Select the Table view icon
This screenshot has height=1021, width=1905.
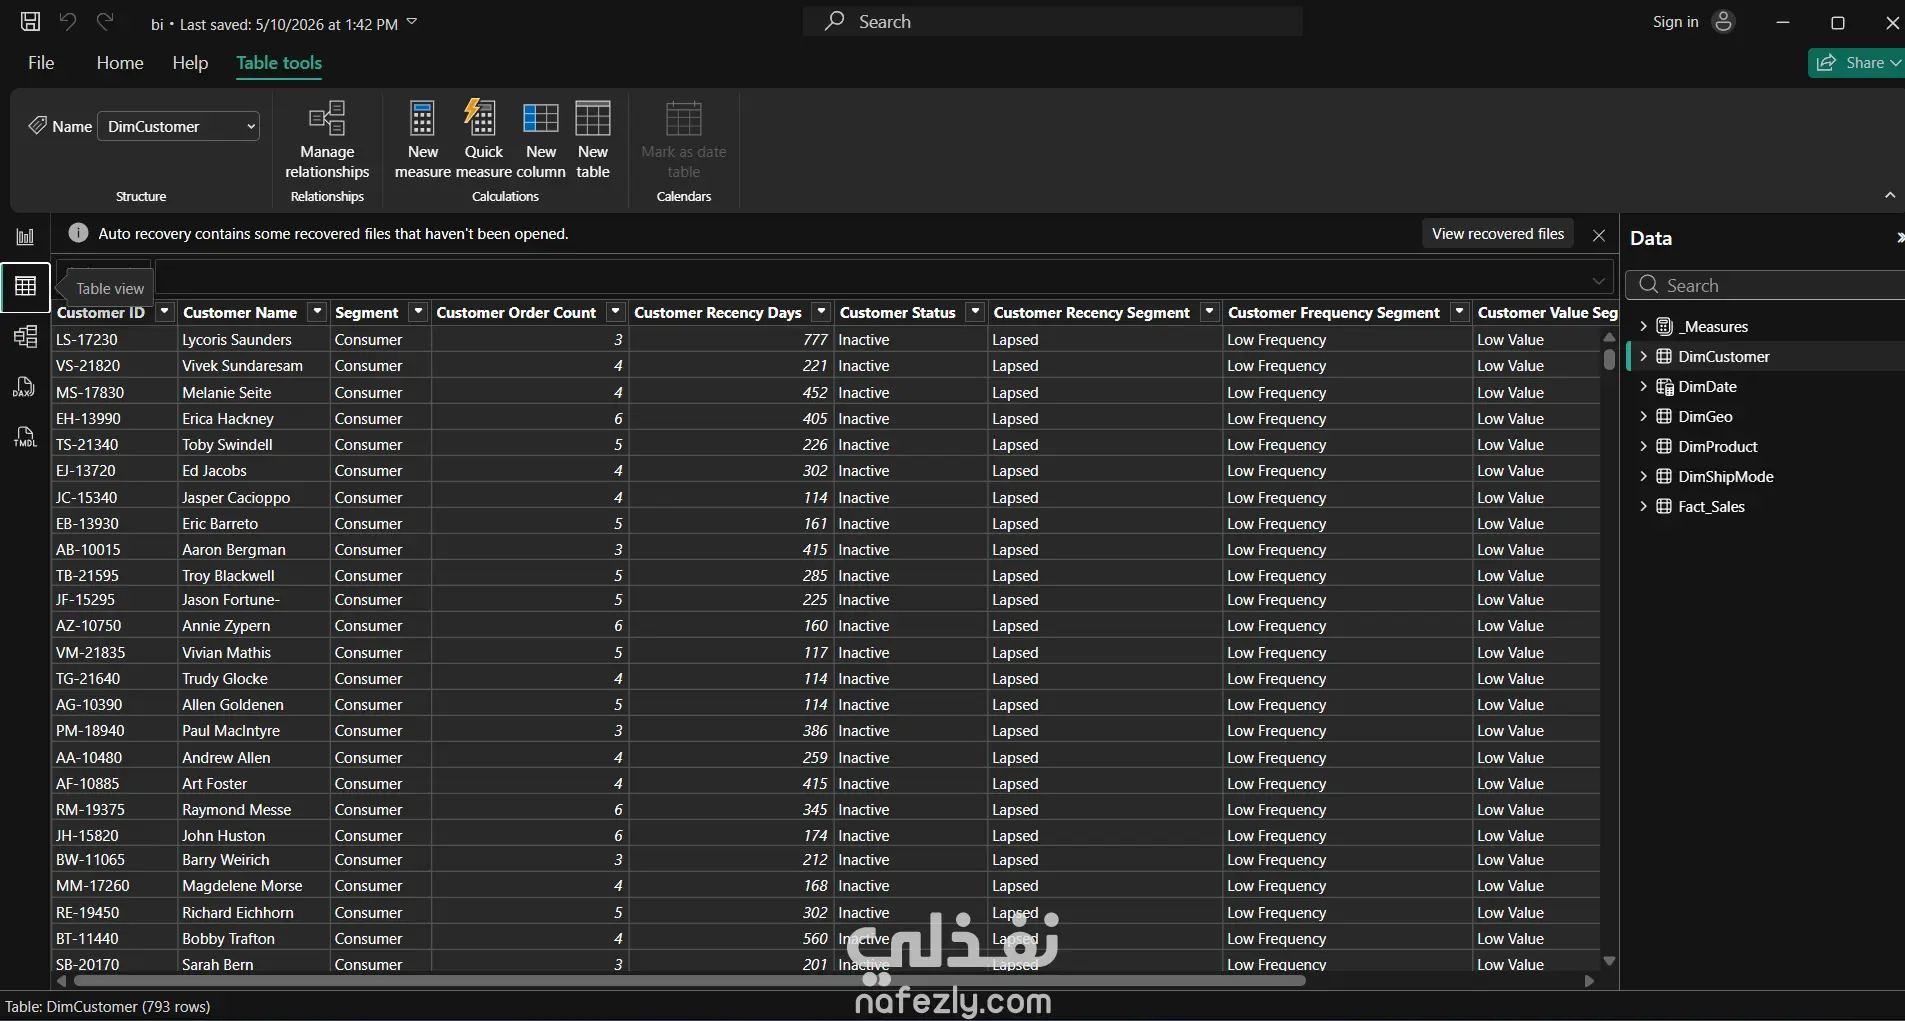click(25, 287)
